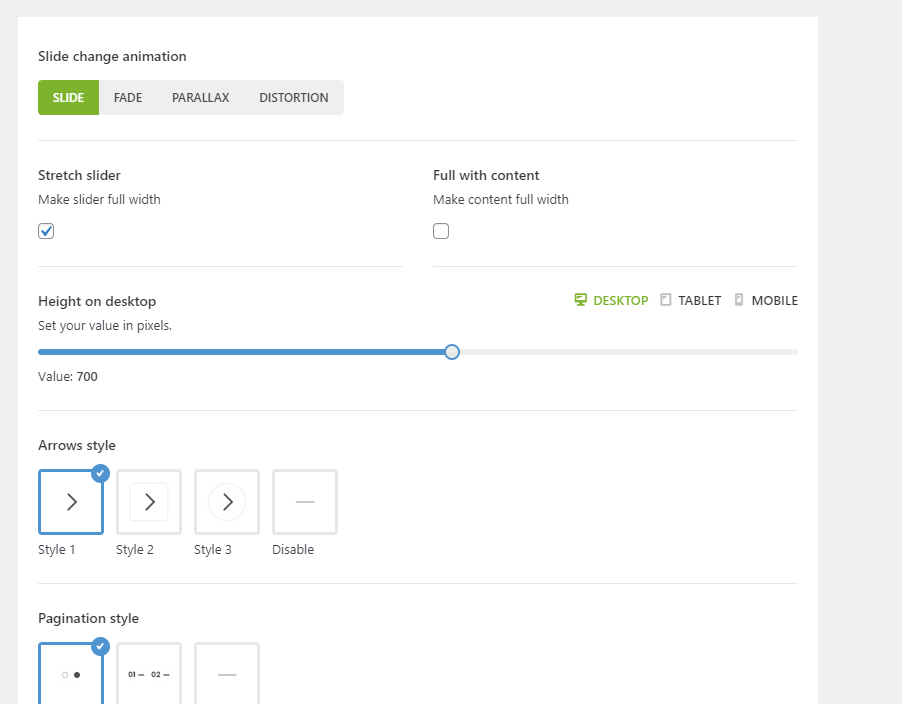This screenshot has height=704, width=902.
Task: Select the Slide animation button
Action: pos(69,98)
